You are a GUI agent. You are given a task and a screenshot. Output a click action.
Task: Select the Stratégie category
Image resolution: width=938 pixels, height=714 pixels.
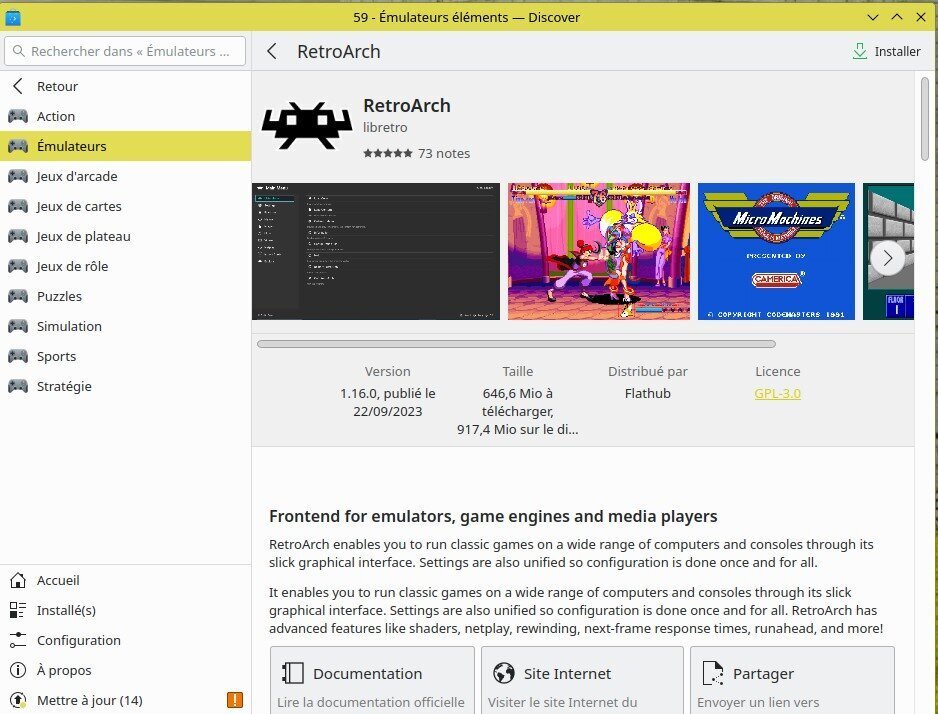[x=64, y=386]
